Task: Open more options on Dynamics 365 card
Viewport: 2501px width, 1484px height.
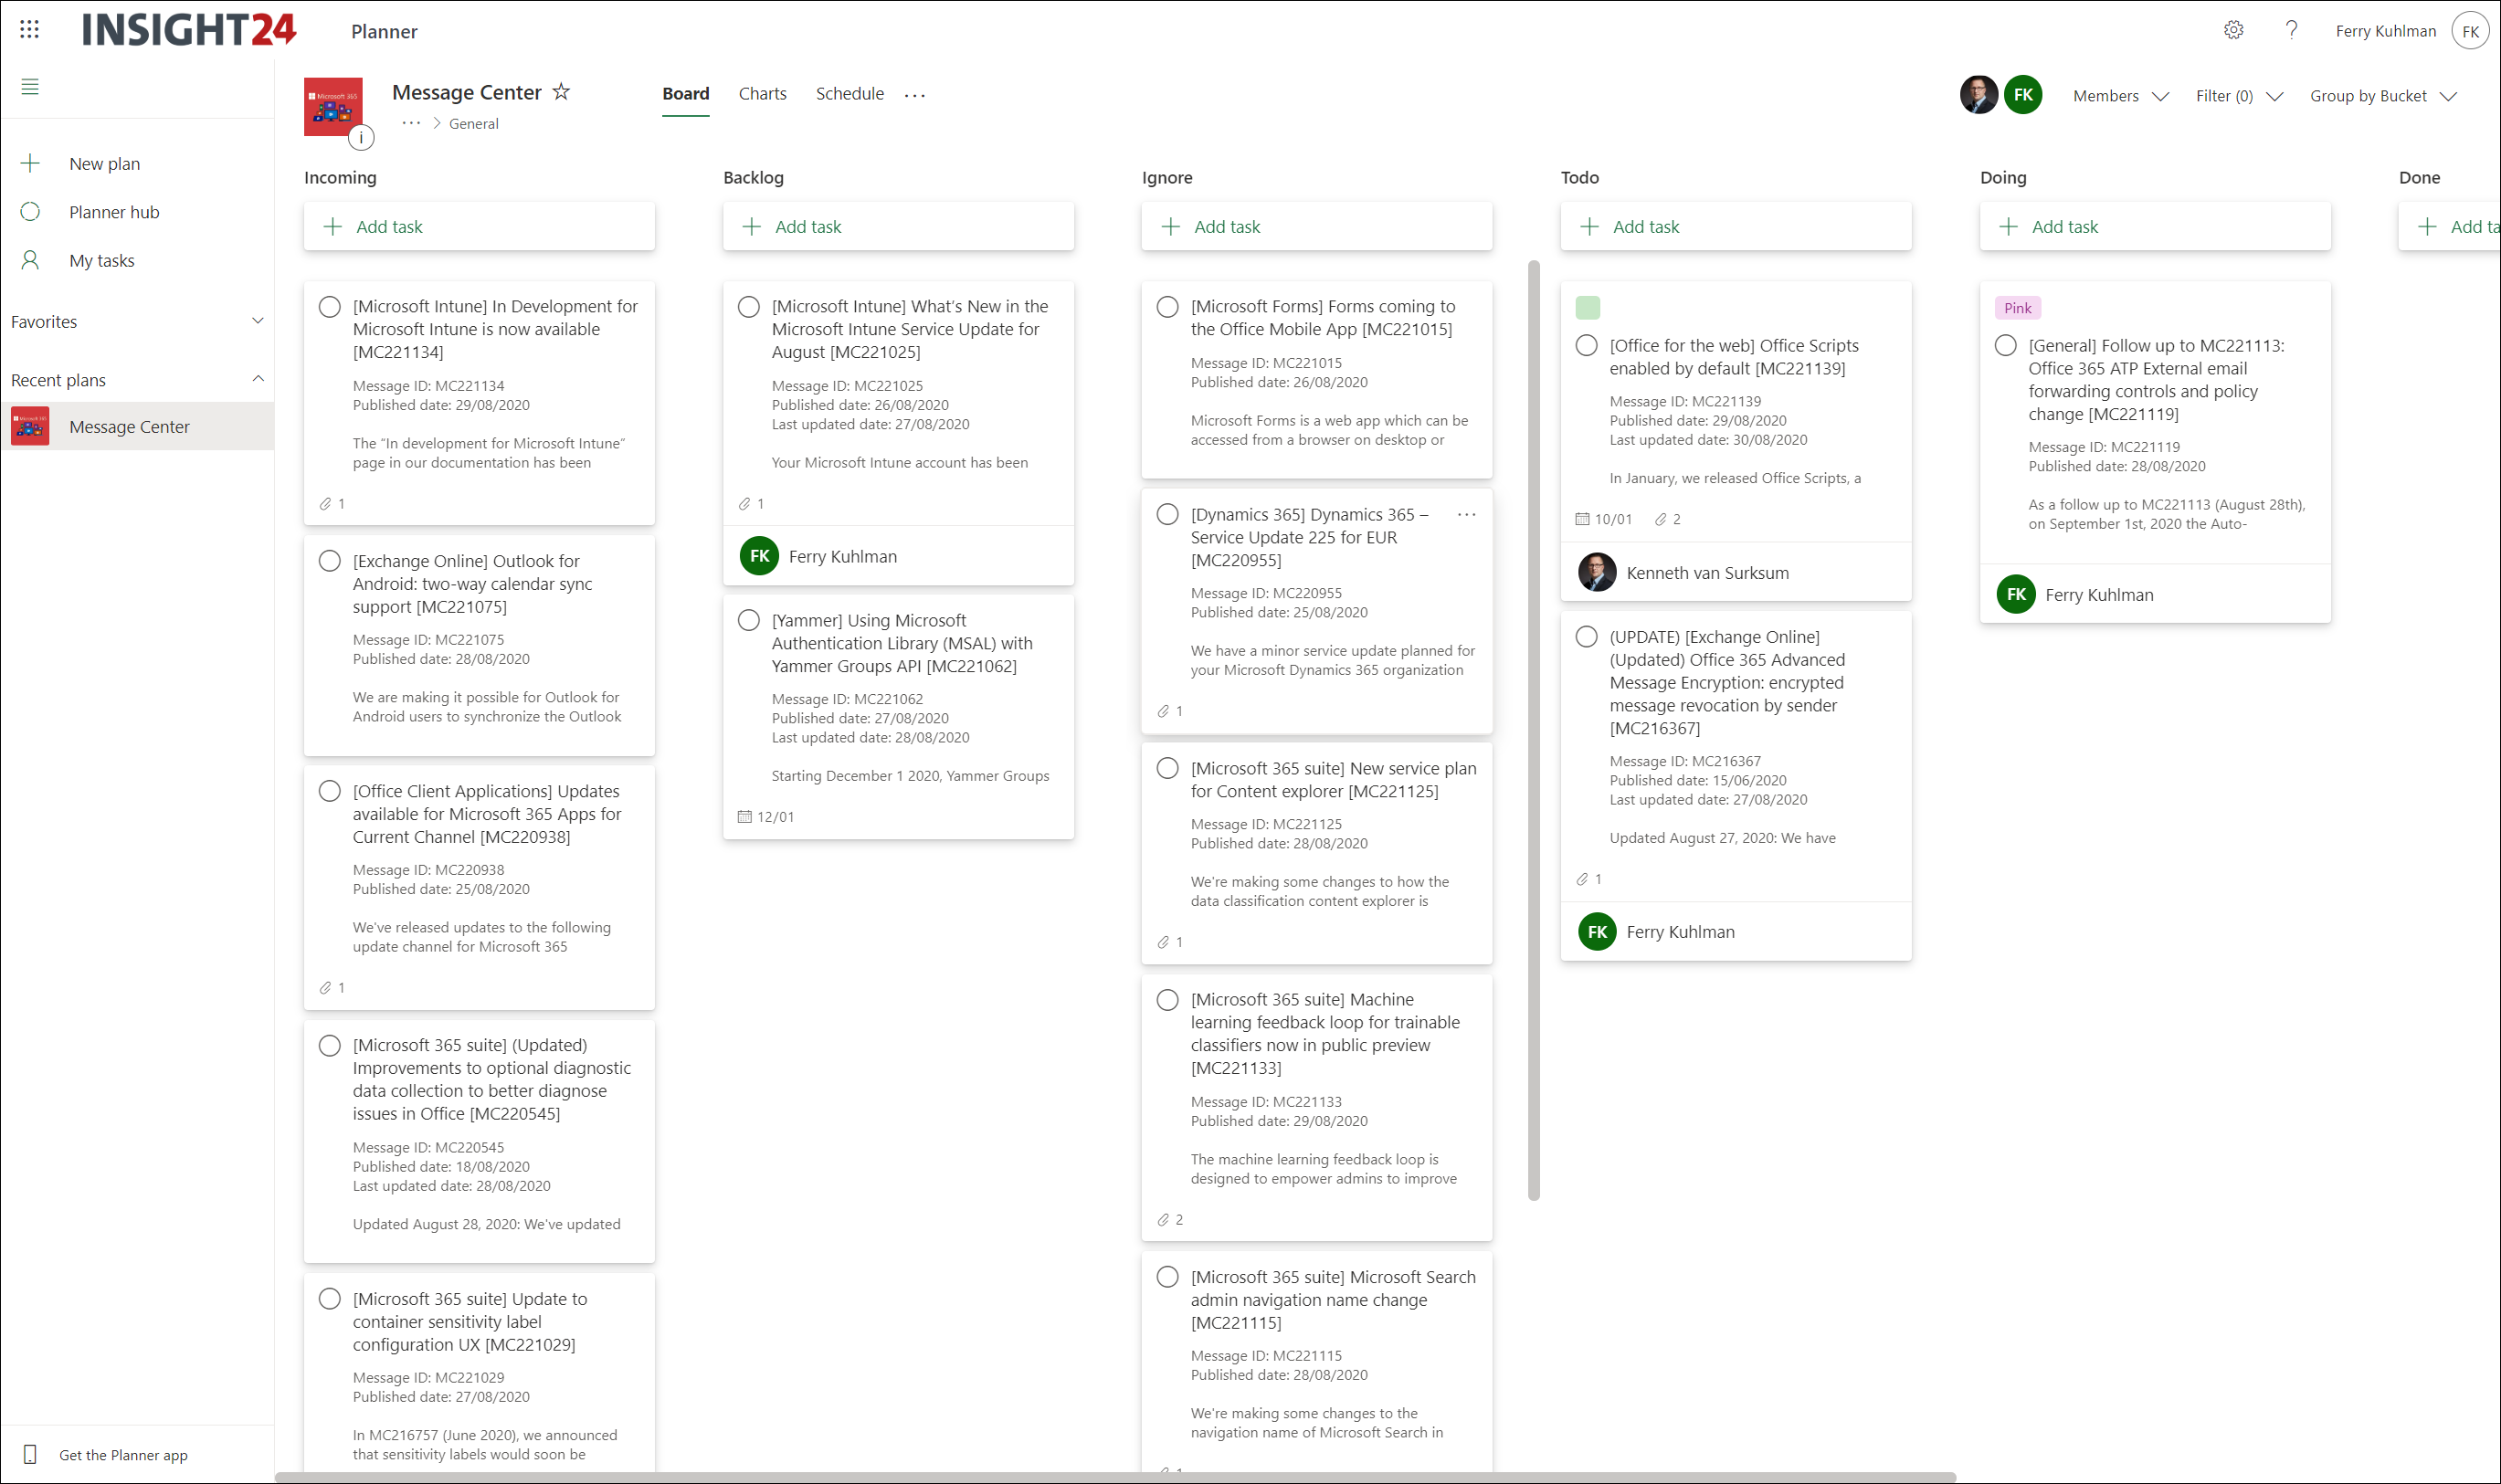Action: (x=1466, y=514)
